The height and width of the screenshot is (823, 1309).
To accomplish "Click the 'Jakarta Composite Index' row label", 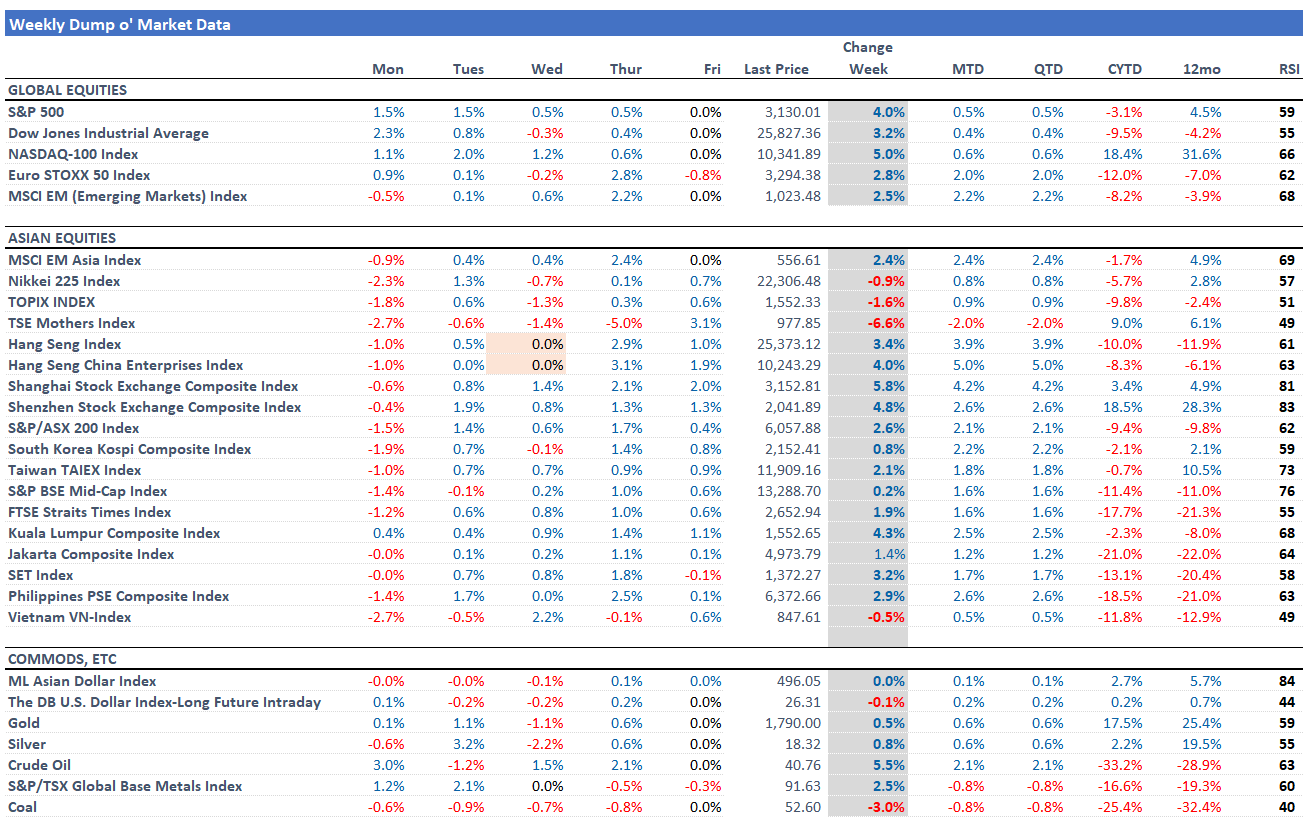I will [91, 554].
